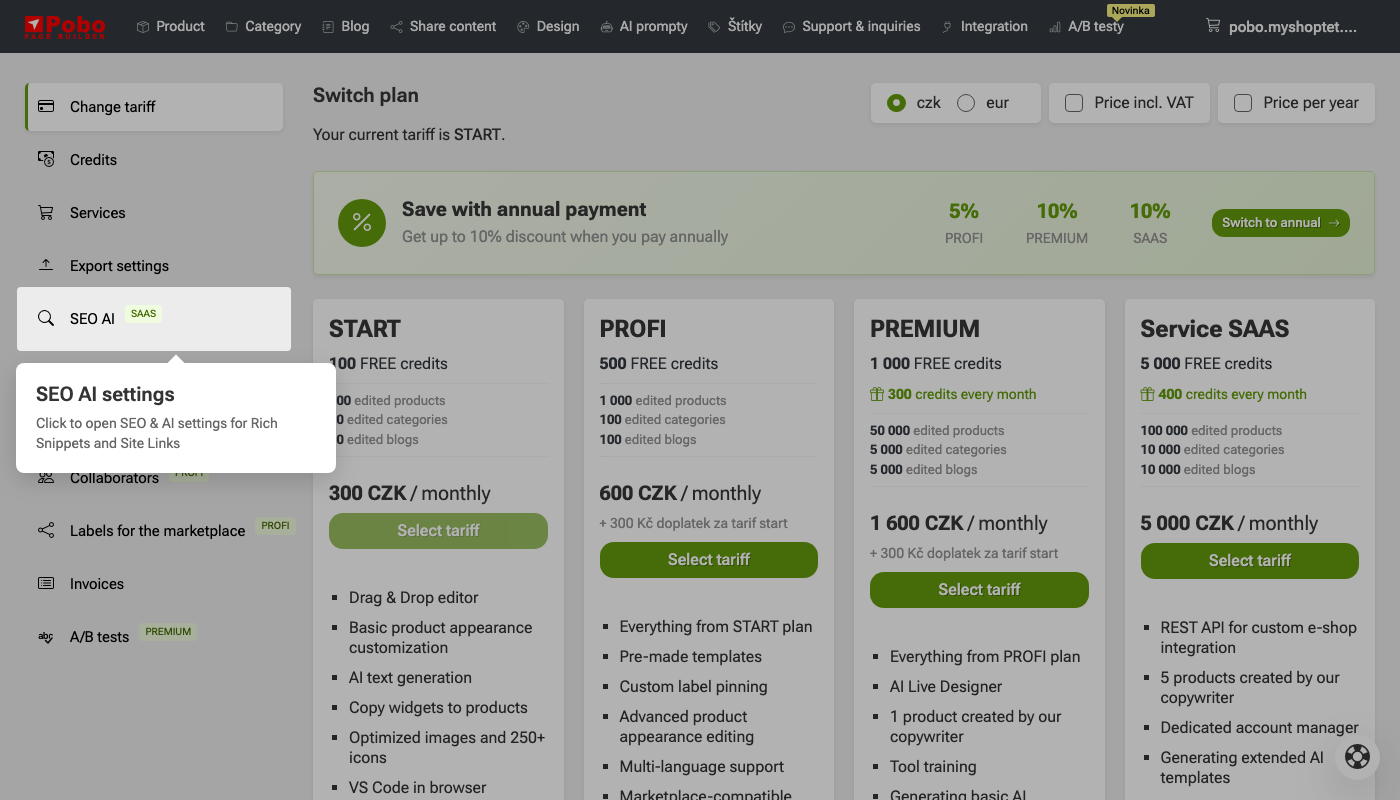The width and height of the screenshot is (1400, 800).
Task: Expand the pobo.myshoptet shop selector
Action: [1282, 26]
